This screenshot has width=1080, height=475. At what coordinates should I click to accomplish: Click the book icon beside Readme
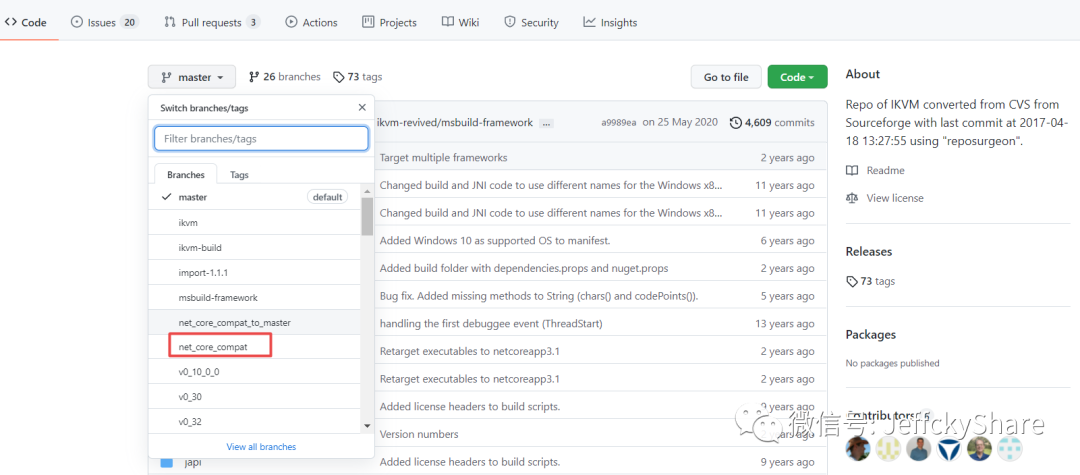pos(852,170)
